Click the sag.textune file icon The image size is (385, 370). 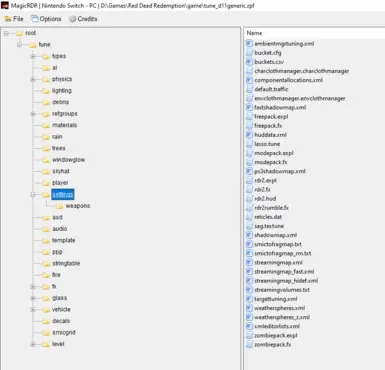click(x=249, y=226)
